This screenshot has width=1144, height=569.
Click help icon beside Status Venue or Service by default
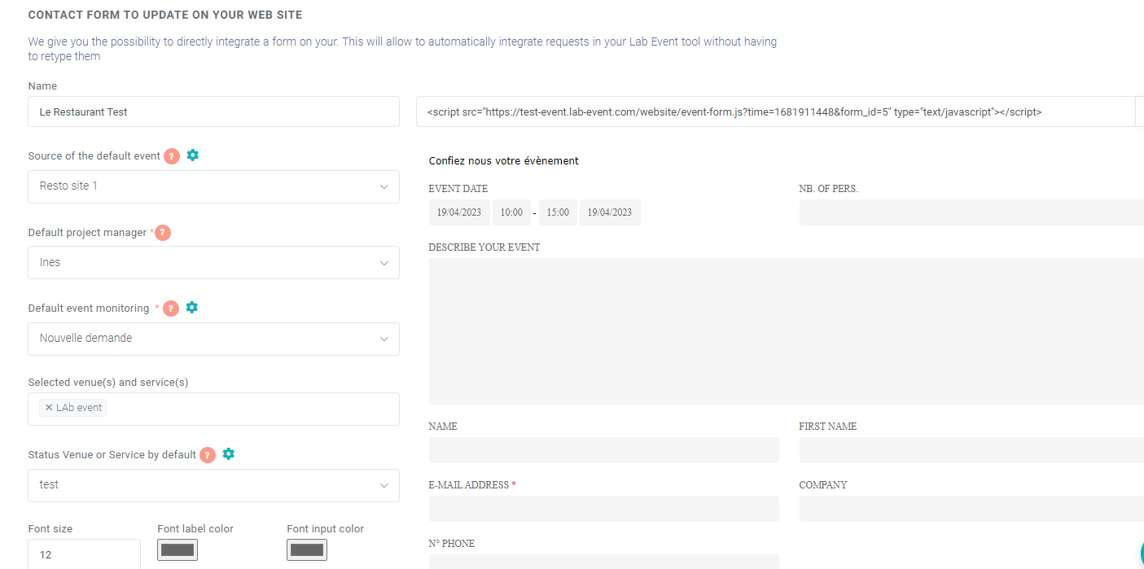point(208,455)
